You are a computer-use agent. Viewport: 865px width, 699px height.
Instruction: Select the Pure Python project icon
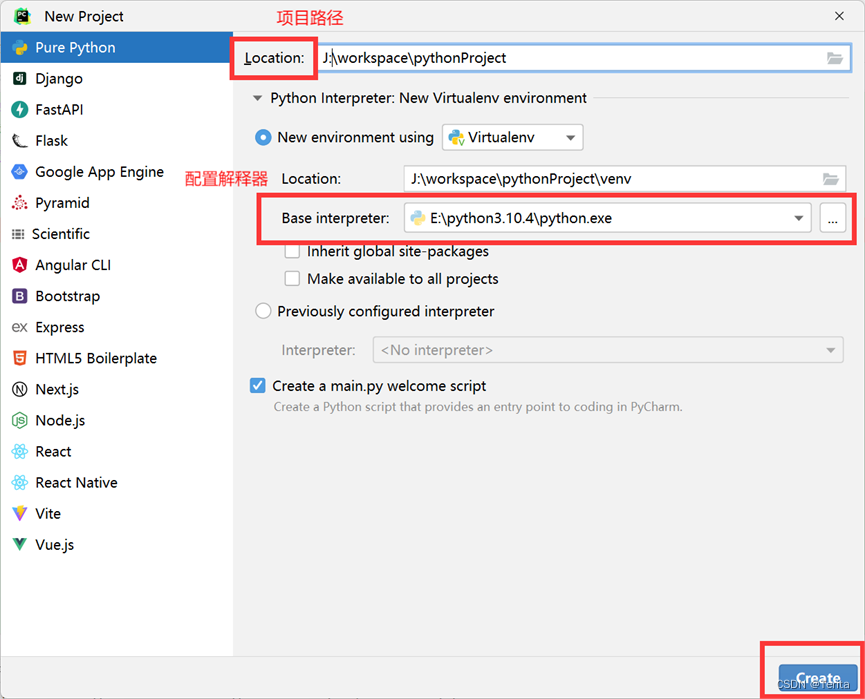tap(20, 47)
